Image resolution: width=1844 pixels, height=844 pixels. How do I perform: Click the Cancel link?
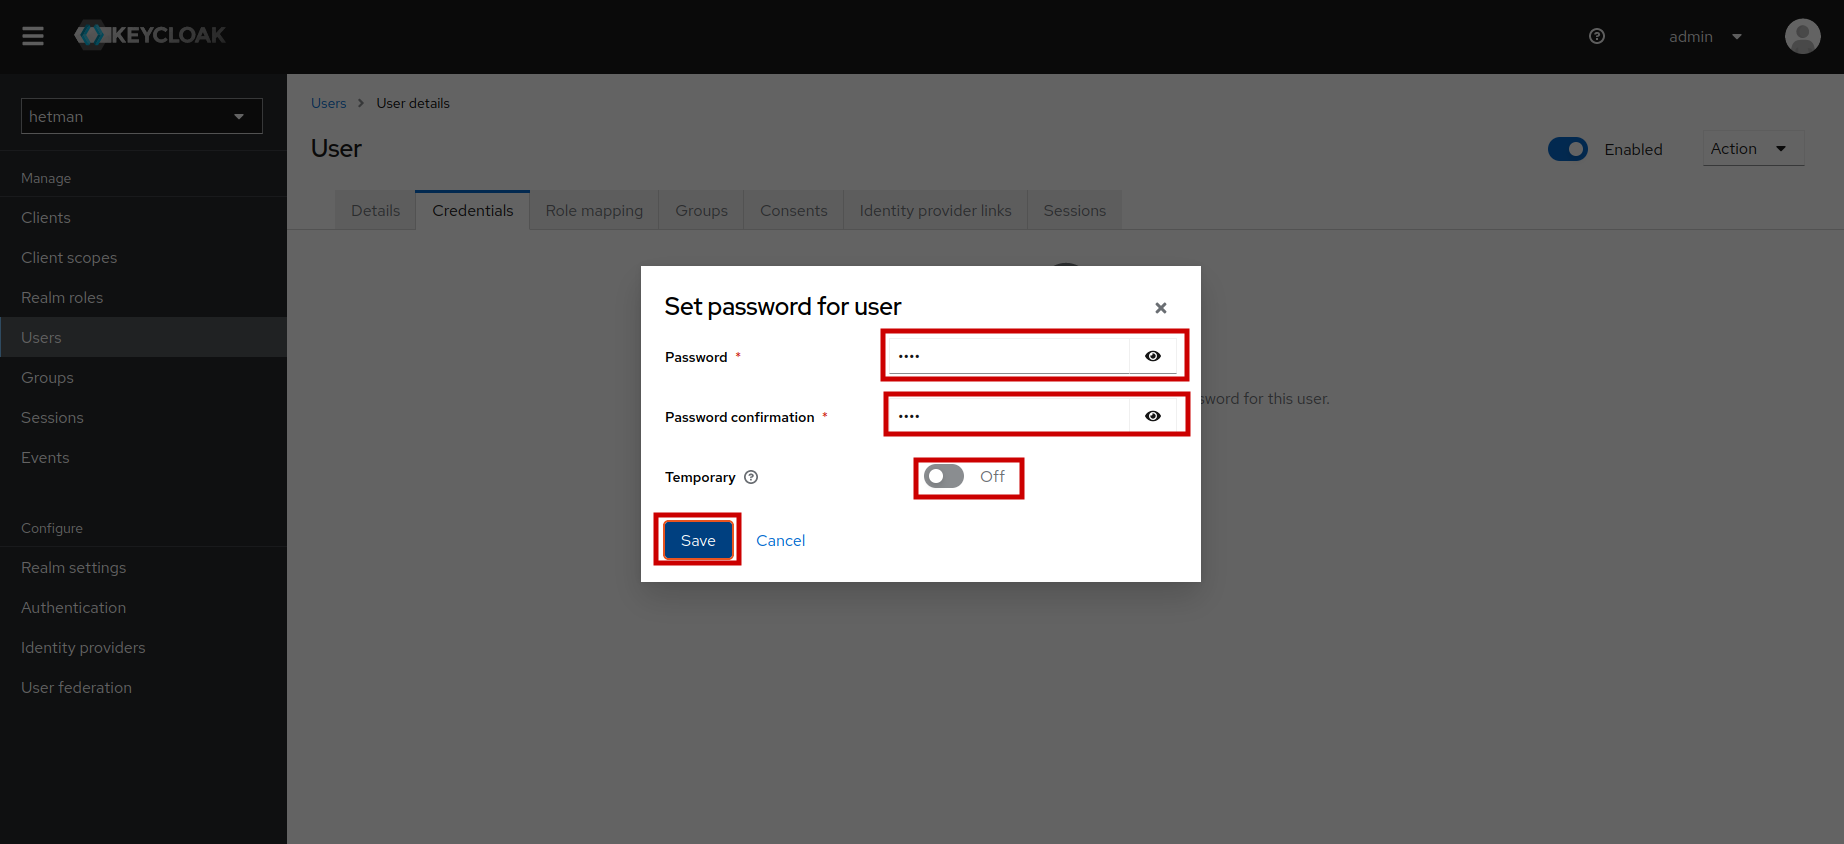coord(780,539)
